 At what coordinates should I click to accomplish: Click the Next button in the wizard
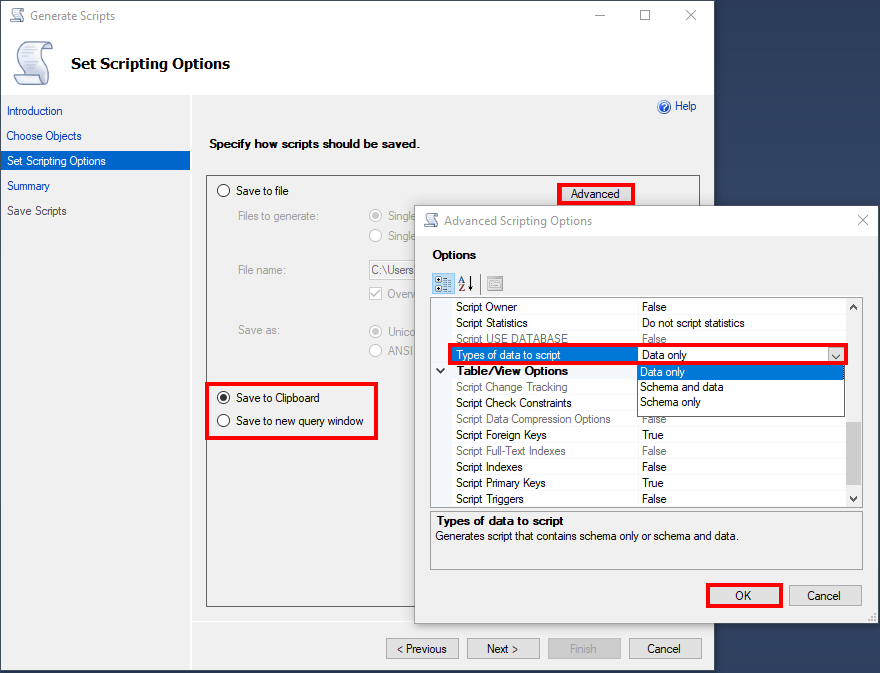tap(503, 649)
